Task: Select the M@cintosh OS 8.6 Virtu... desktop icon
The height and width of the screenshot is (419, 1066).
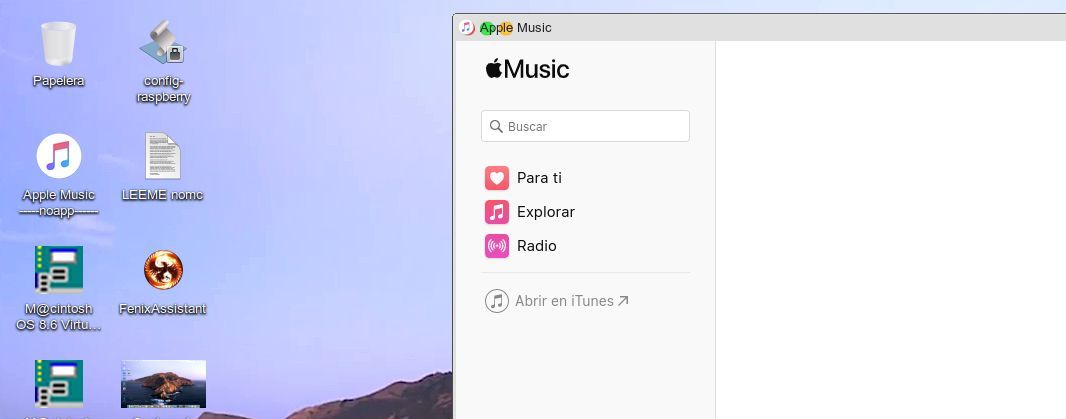Action: click(x=58, y=269)
